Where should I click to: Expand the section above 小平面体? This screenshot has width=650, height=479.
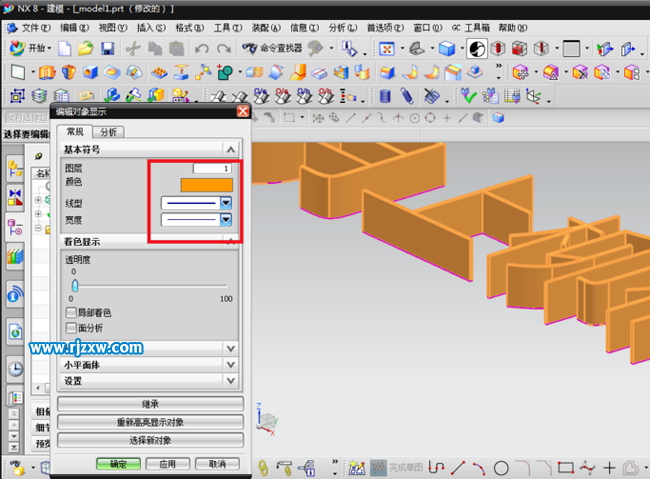[231, 349]
